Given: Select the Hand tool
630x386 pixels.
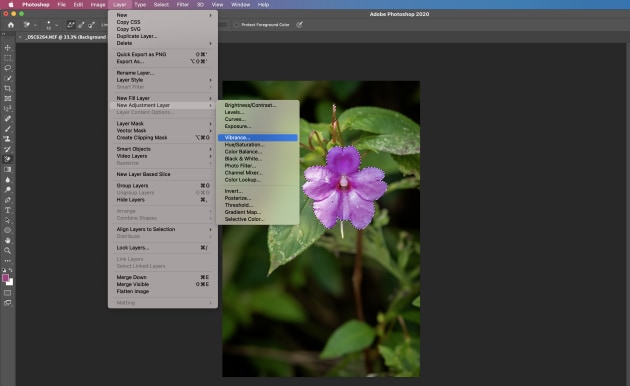Looking at the screenshot, I should tap(8, 240).
